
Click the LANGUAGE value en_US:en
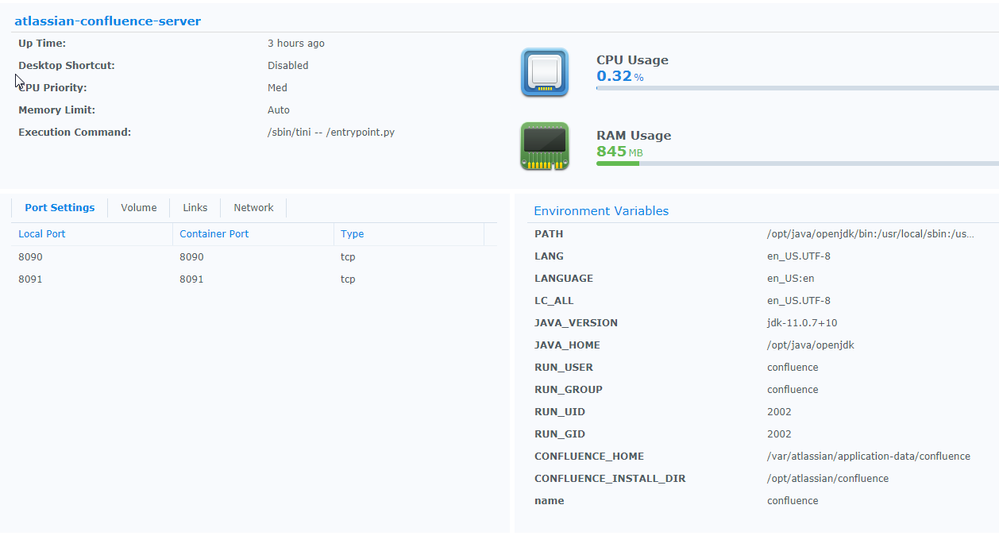(791, 279)
